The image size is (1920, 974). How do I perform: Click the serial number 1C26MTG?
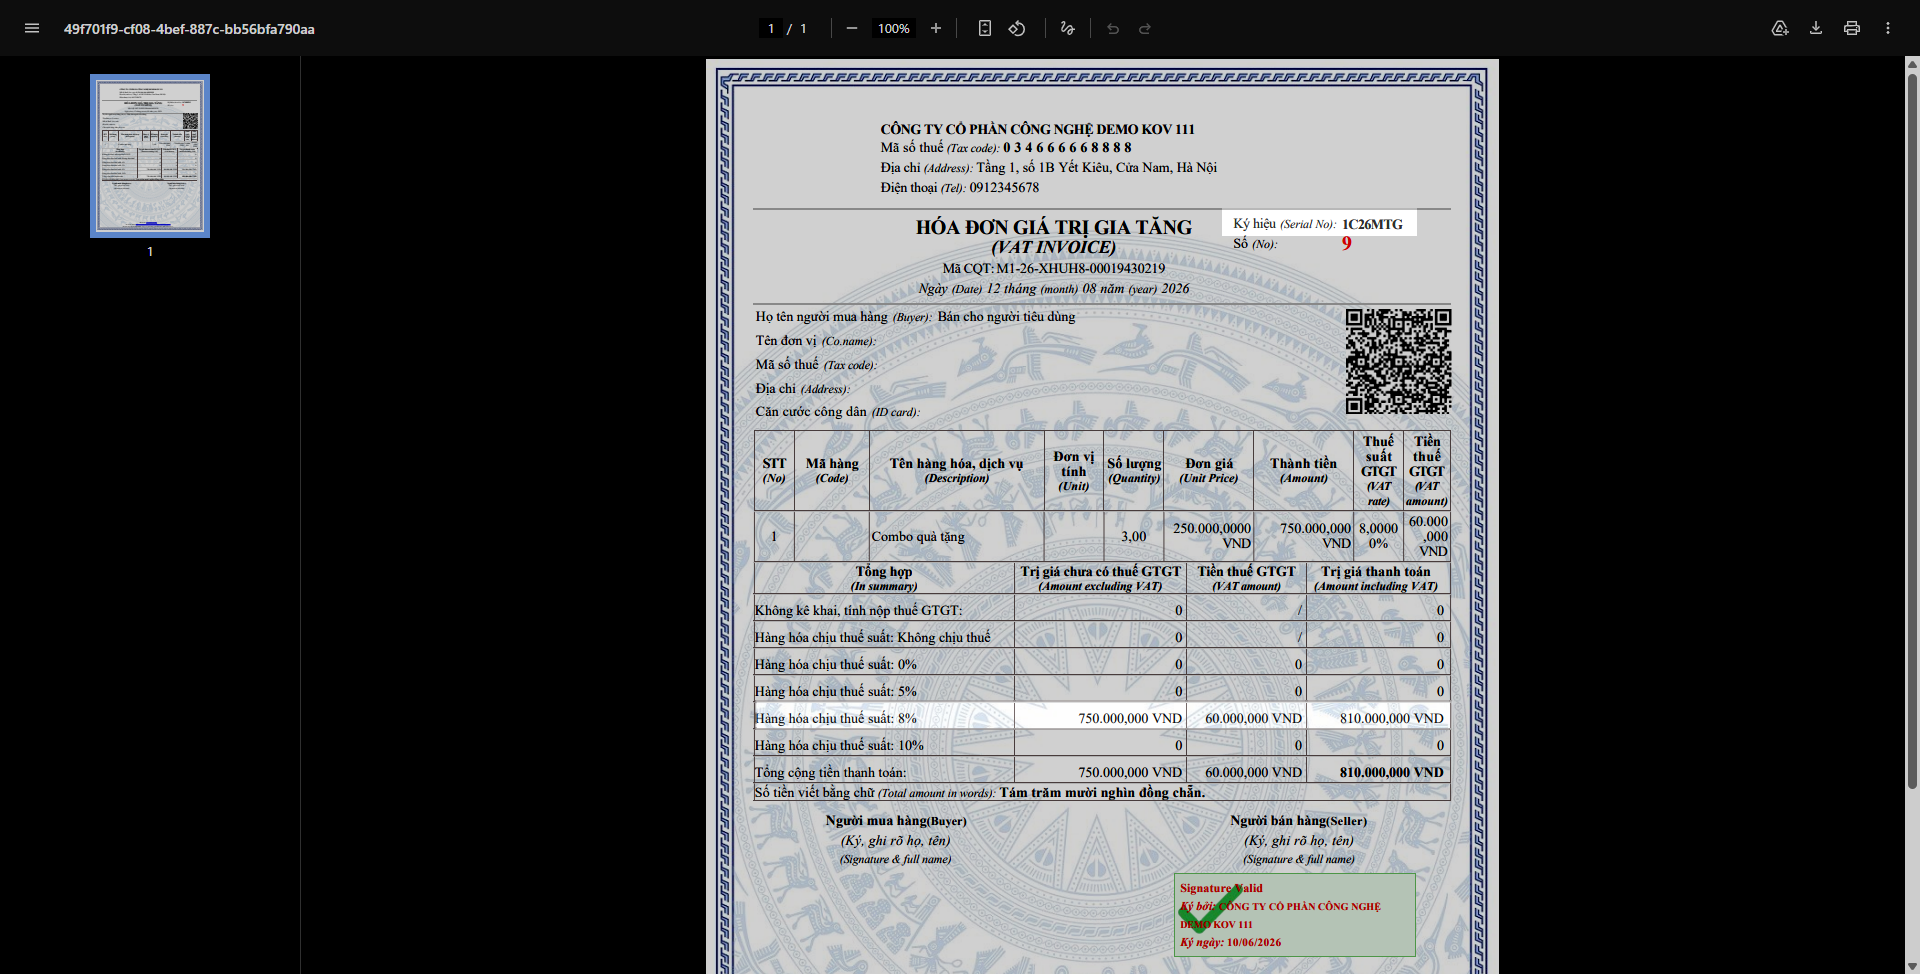(x=1372, y=224)
